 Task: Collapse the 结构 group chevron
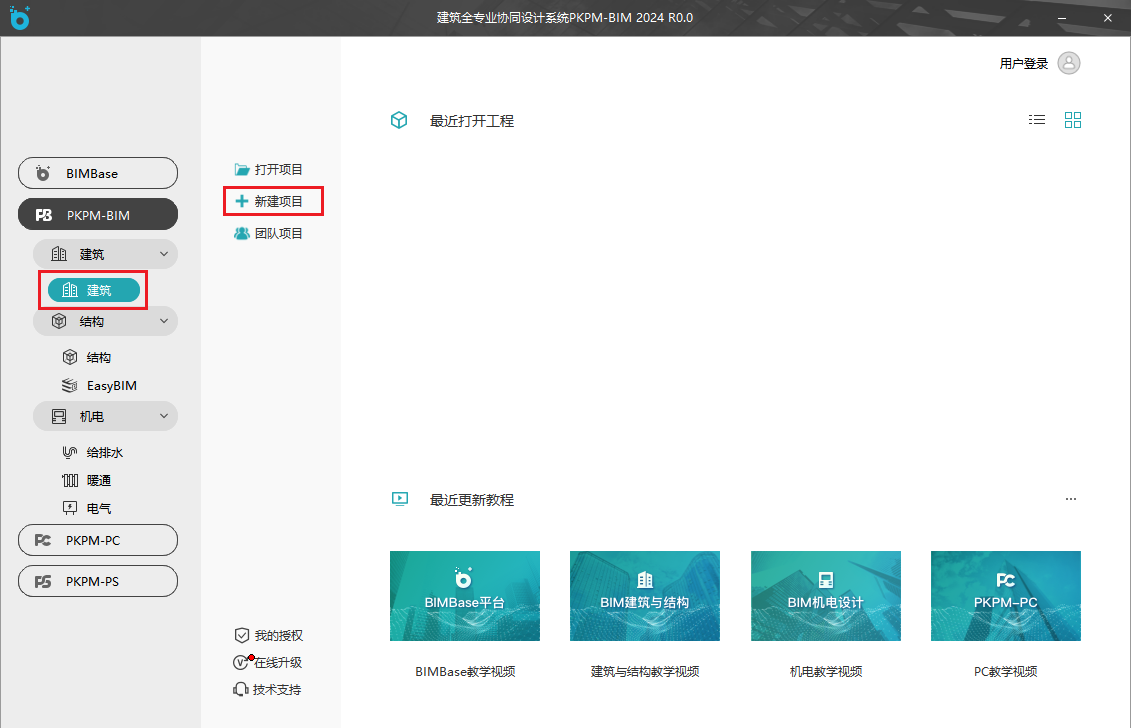(x=164, y=321)
